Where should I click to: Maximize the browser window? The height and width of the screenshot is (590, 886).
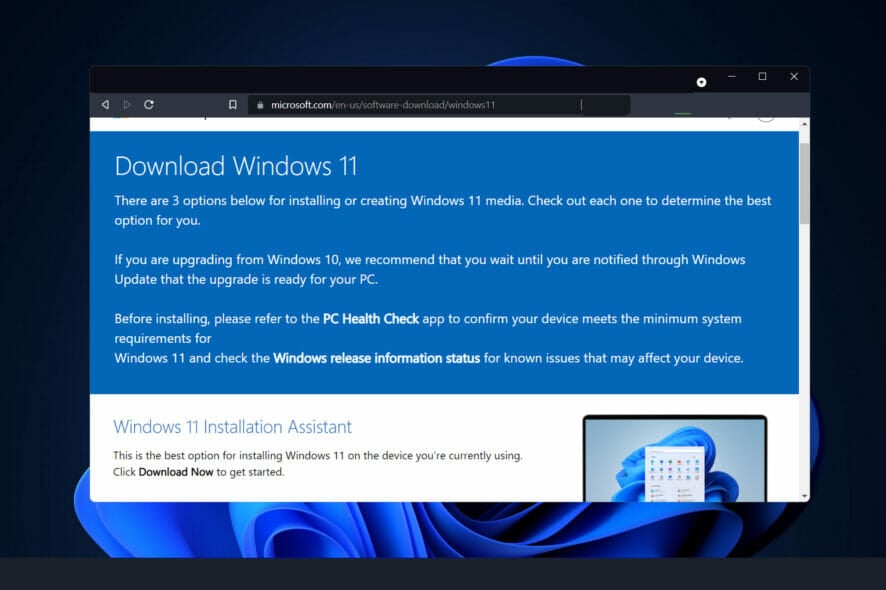pos(763,77)
